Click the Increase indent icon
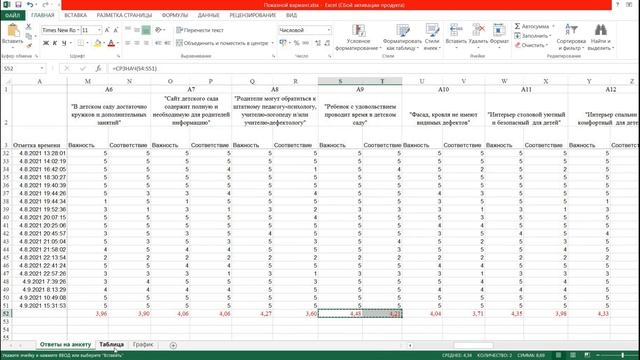The height and width of the screenshot is (360, 640). [x=167, y=43]
